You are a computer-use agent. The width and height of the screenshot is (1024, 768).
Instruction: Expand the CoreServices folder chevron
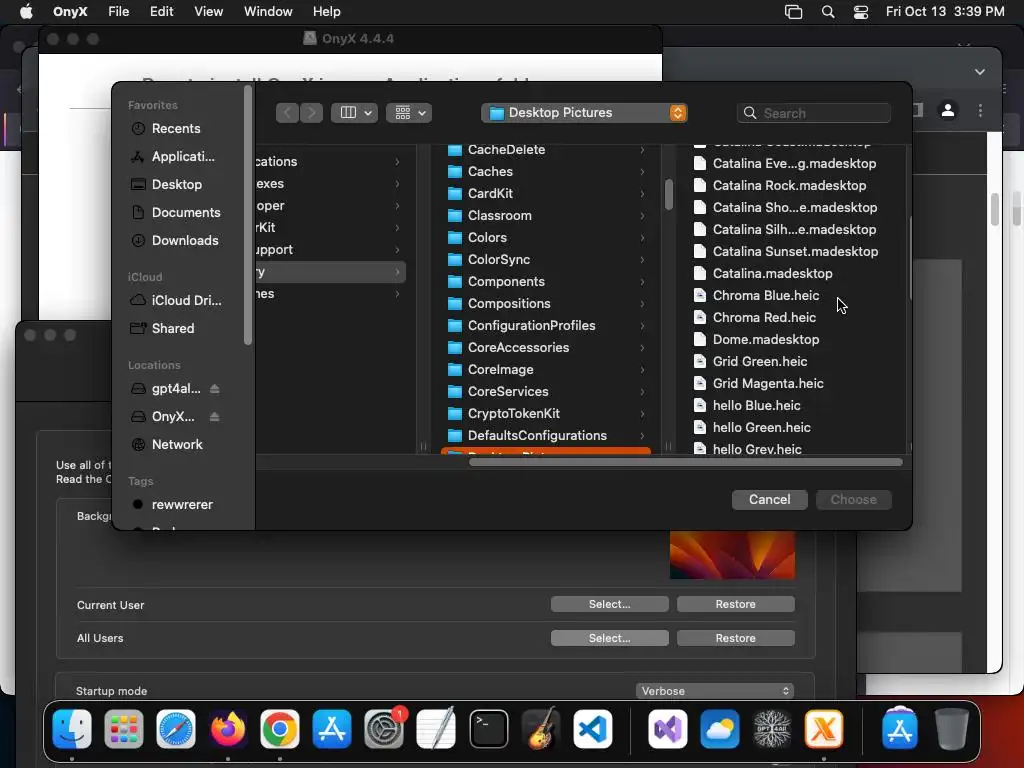643,392
